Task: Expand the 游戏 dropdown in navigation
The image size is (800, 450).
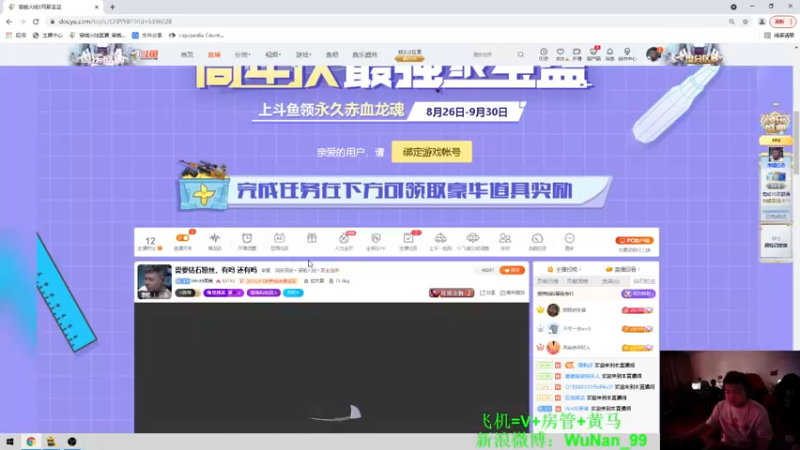Action: tap(303, 55)
